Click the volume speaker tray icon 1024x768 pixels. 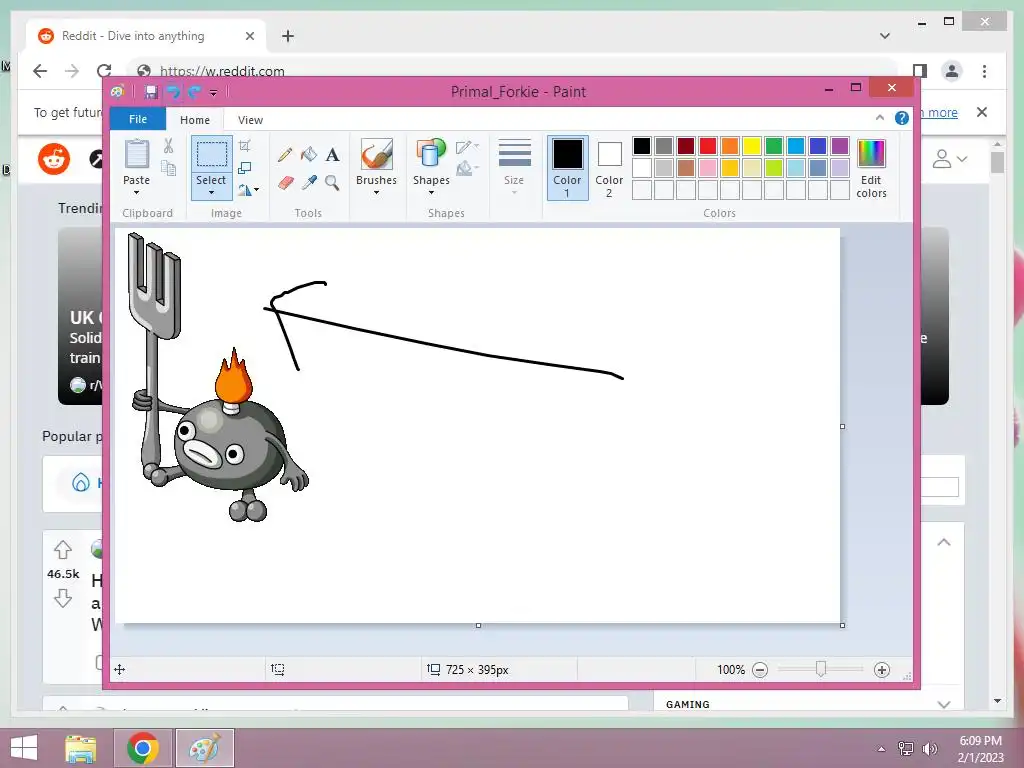coord(930,748)
